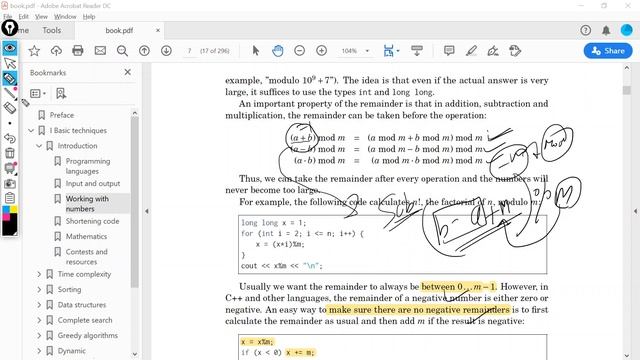
Task: Open the notifications bell
Action: point(606,30)
